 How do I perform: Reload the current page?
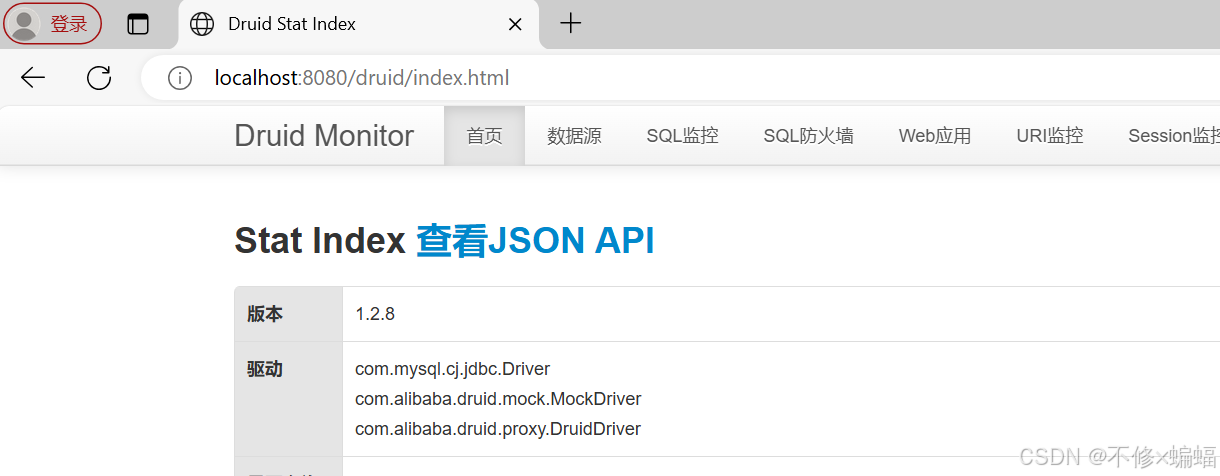[x=99, y=78]
